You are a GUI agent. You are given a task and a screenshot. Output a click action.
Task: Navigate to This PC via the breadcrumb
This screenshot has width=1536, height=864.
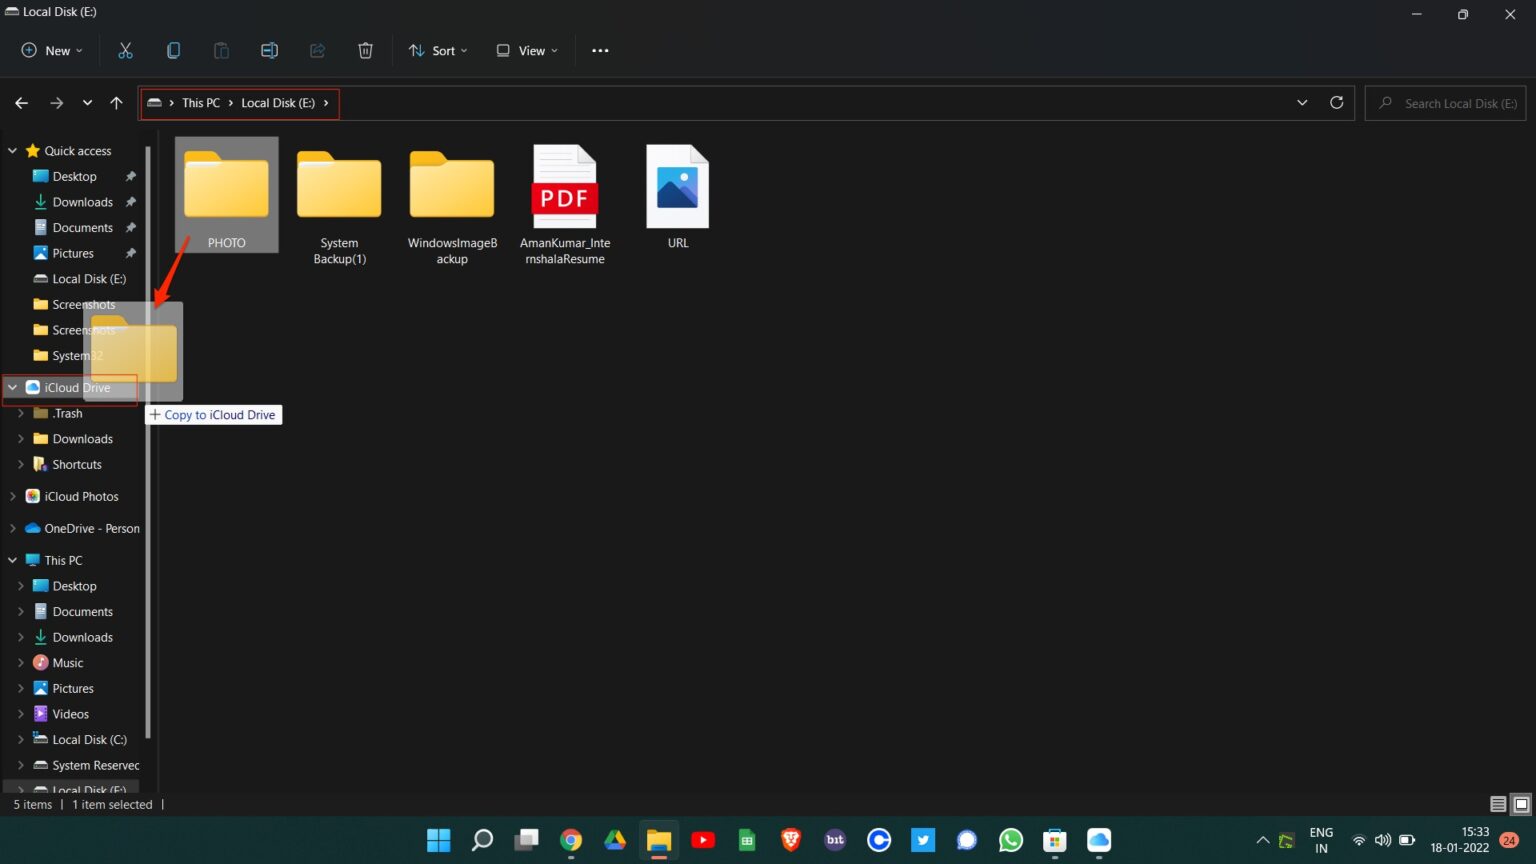[201, 102]
